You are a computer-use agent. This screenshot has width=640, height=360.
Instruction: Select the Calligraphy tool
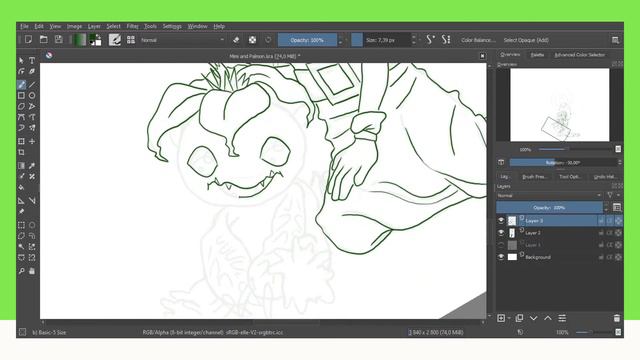[x=32, y=71]
